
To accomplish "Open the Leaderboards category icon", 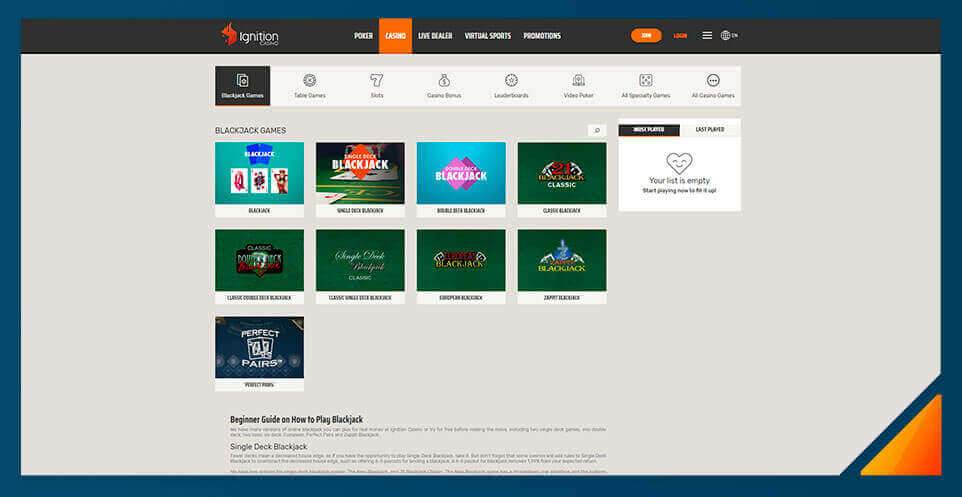I will 511,80.
